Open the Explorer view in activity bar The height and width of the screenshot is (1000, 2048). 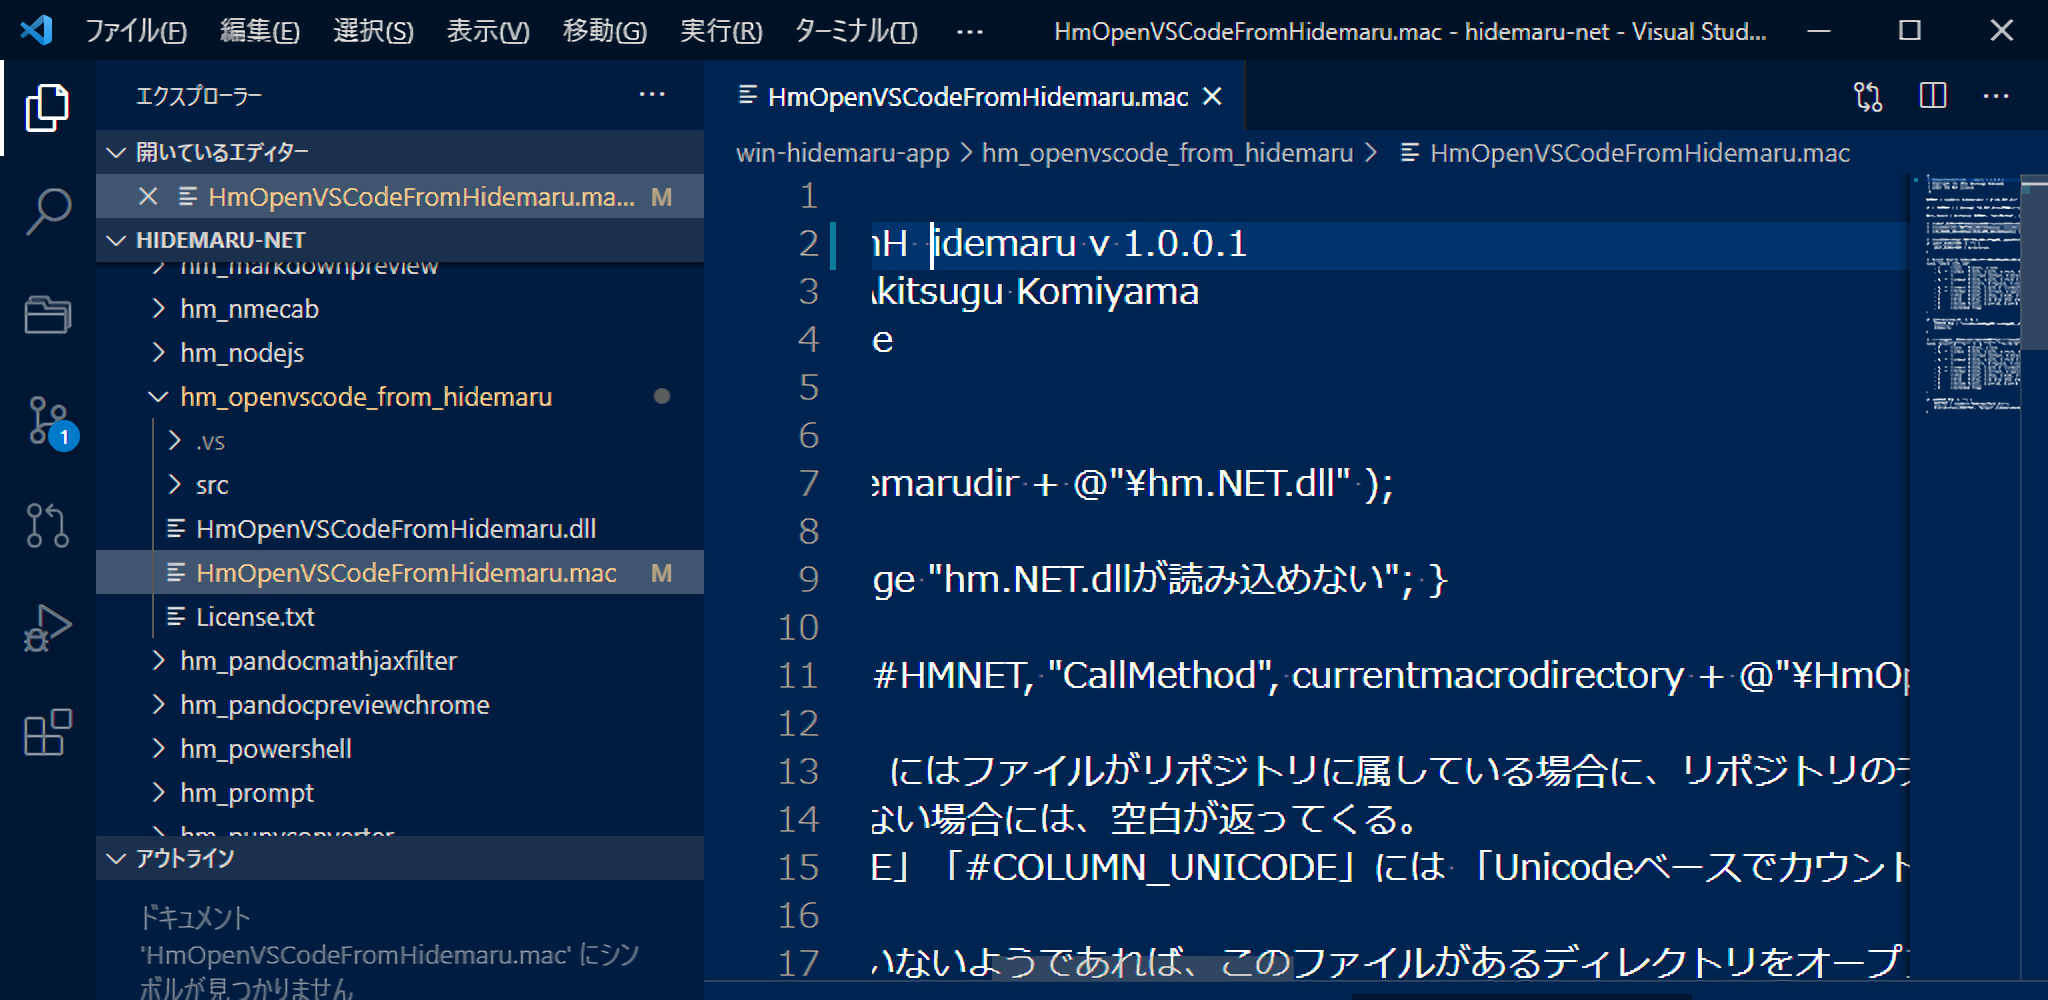click(47, 107)
